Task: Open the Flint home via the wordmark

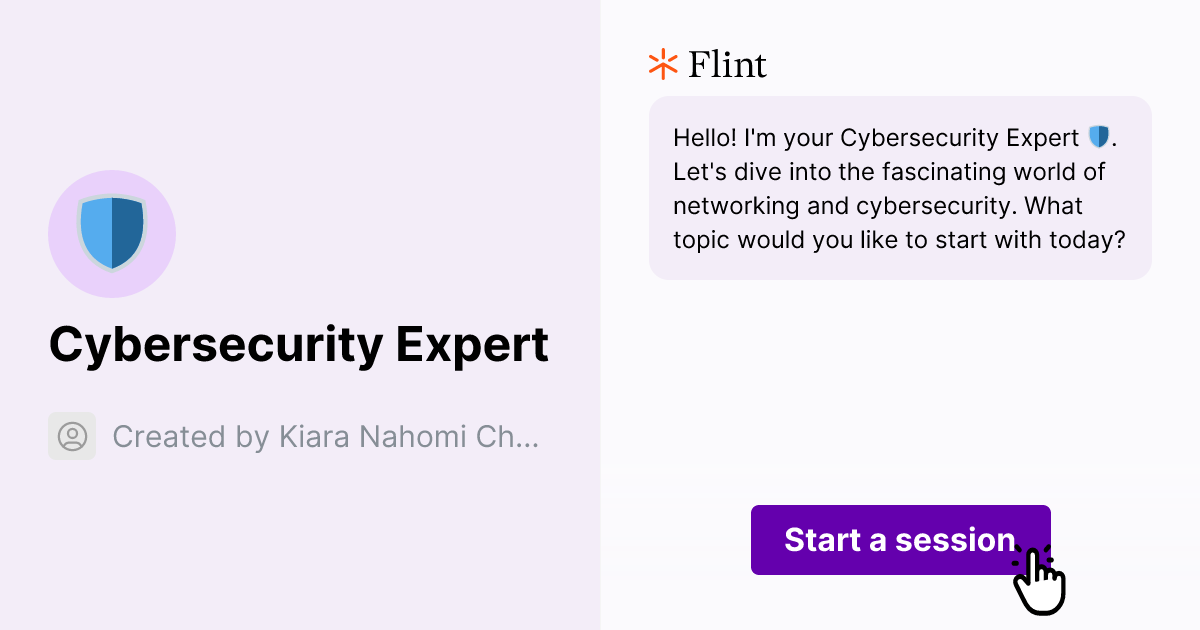Action: coord(727,64)
